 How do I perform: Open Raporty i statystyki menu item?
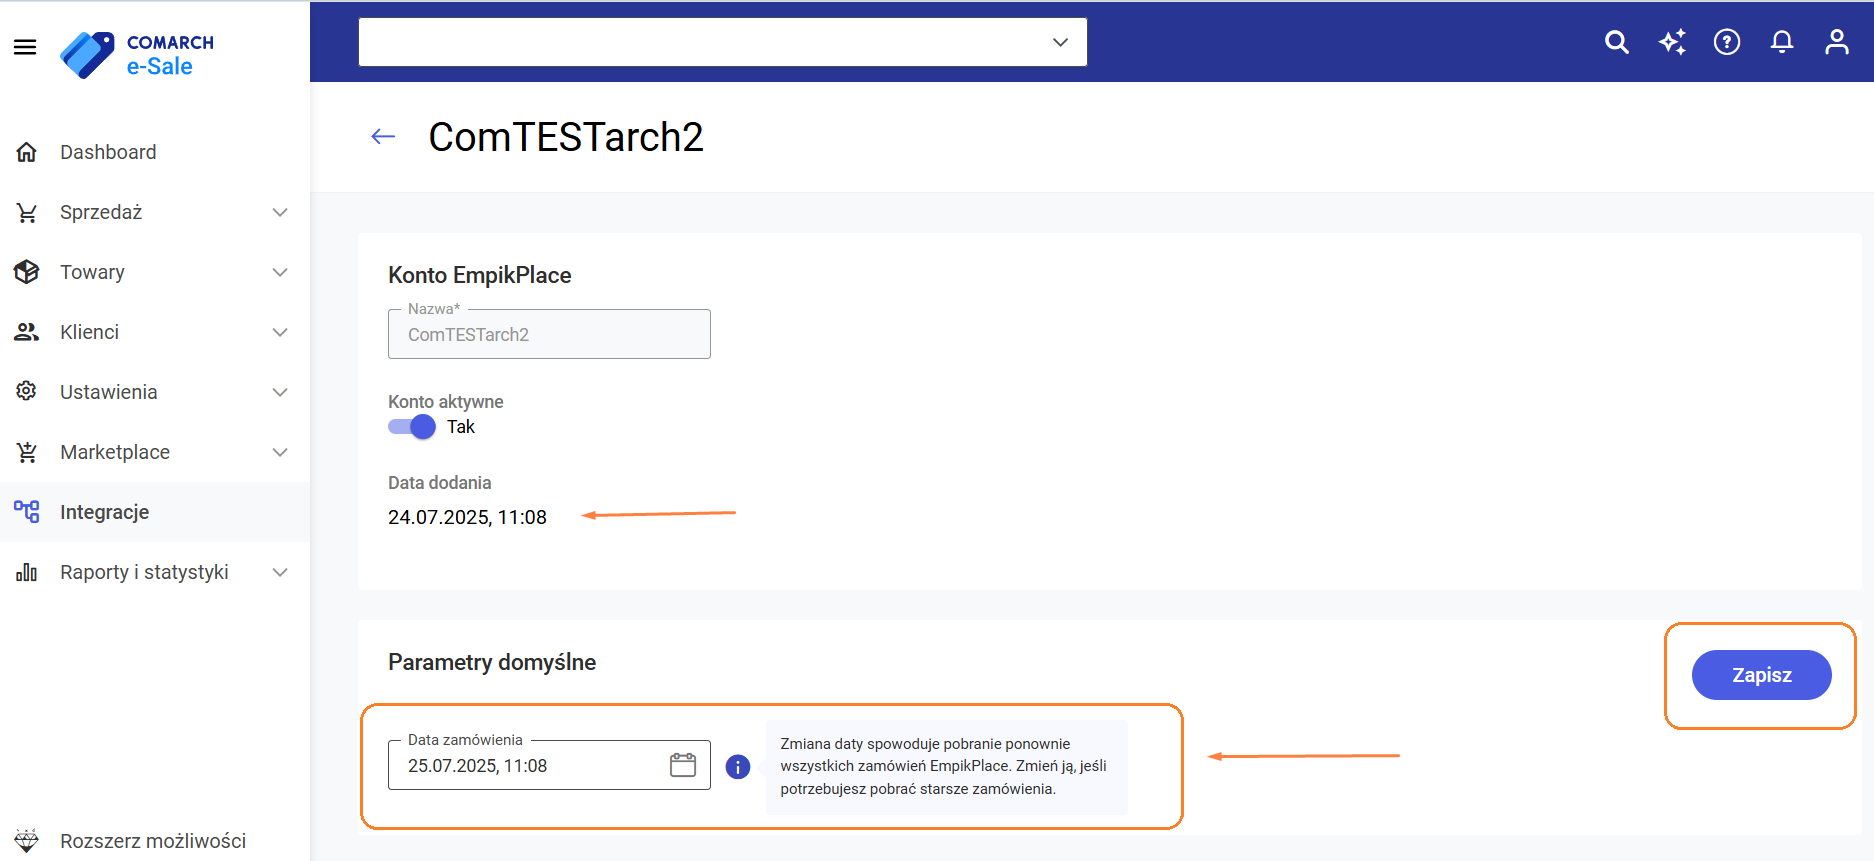coord(155,572)
